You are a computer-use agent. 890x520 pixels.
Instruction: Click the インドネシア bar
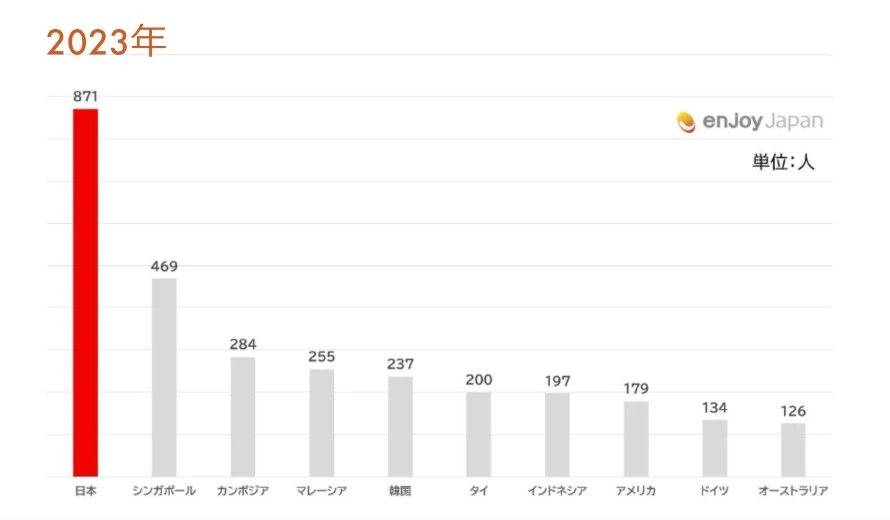click(x=557, y=434)
